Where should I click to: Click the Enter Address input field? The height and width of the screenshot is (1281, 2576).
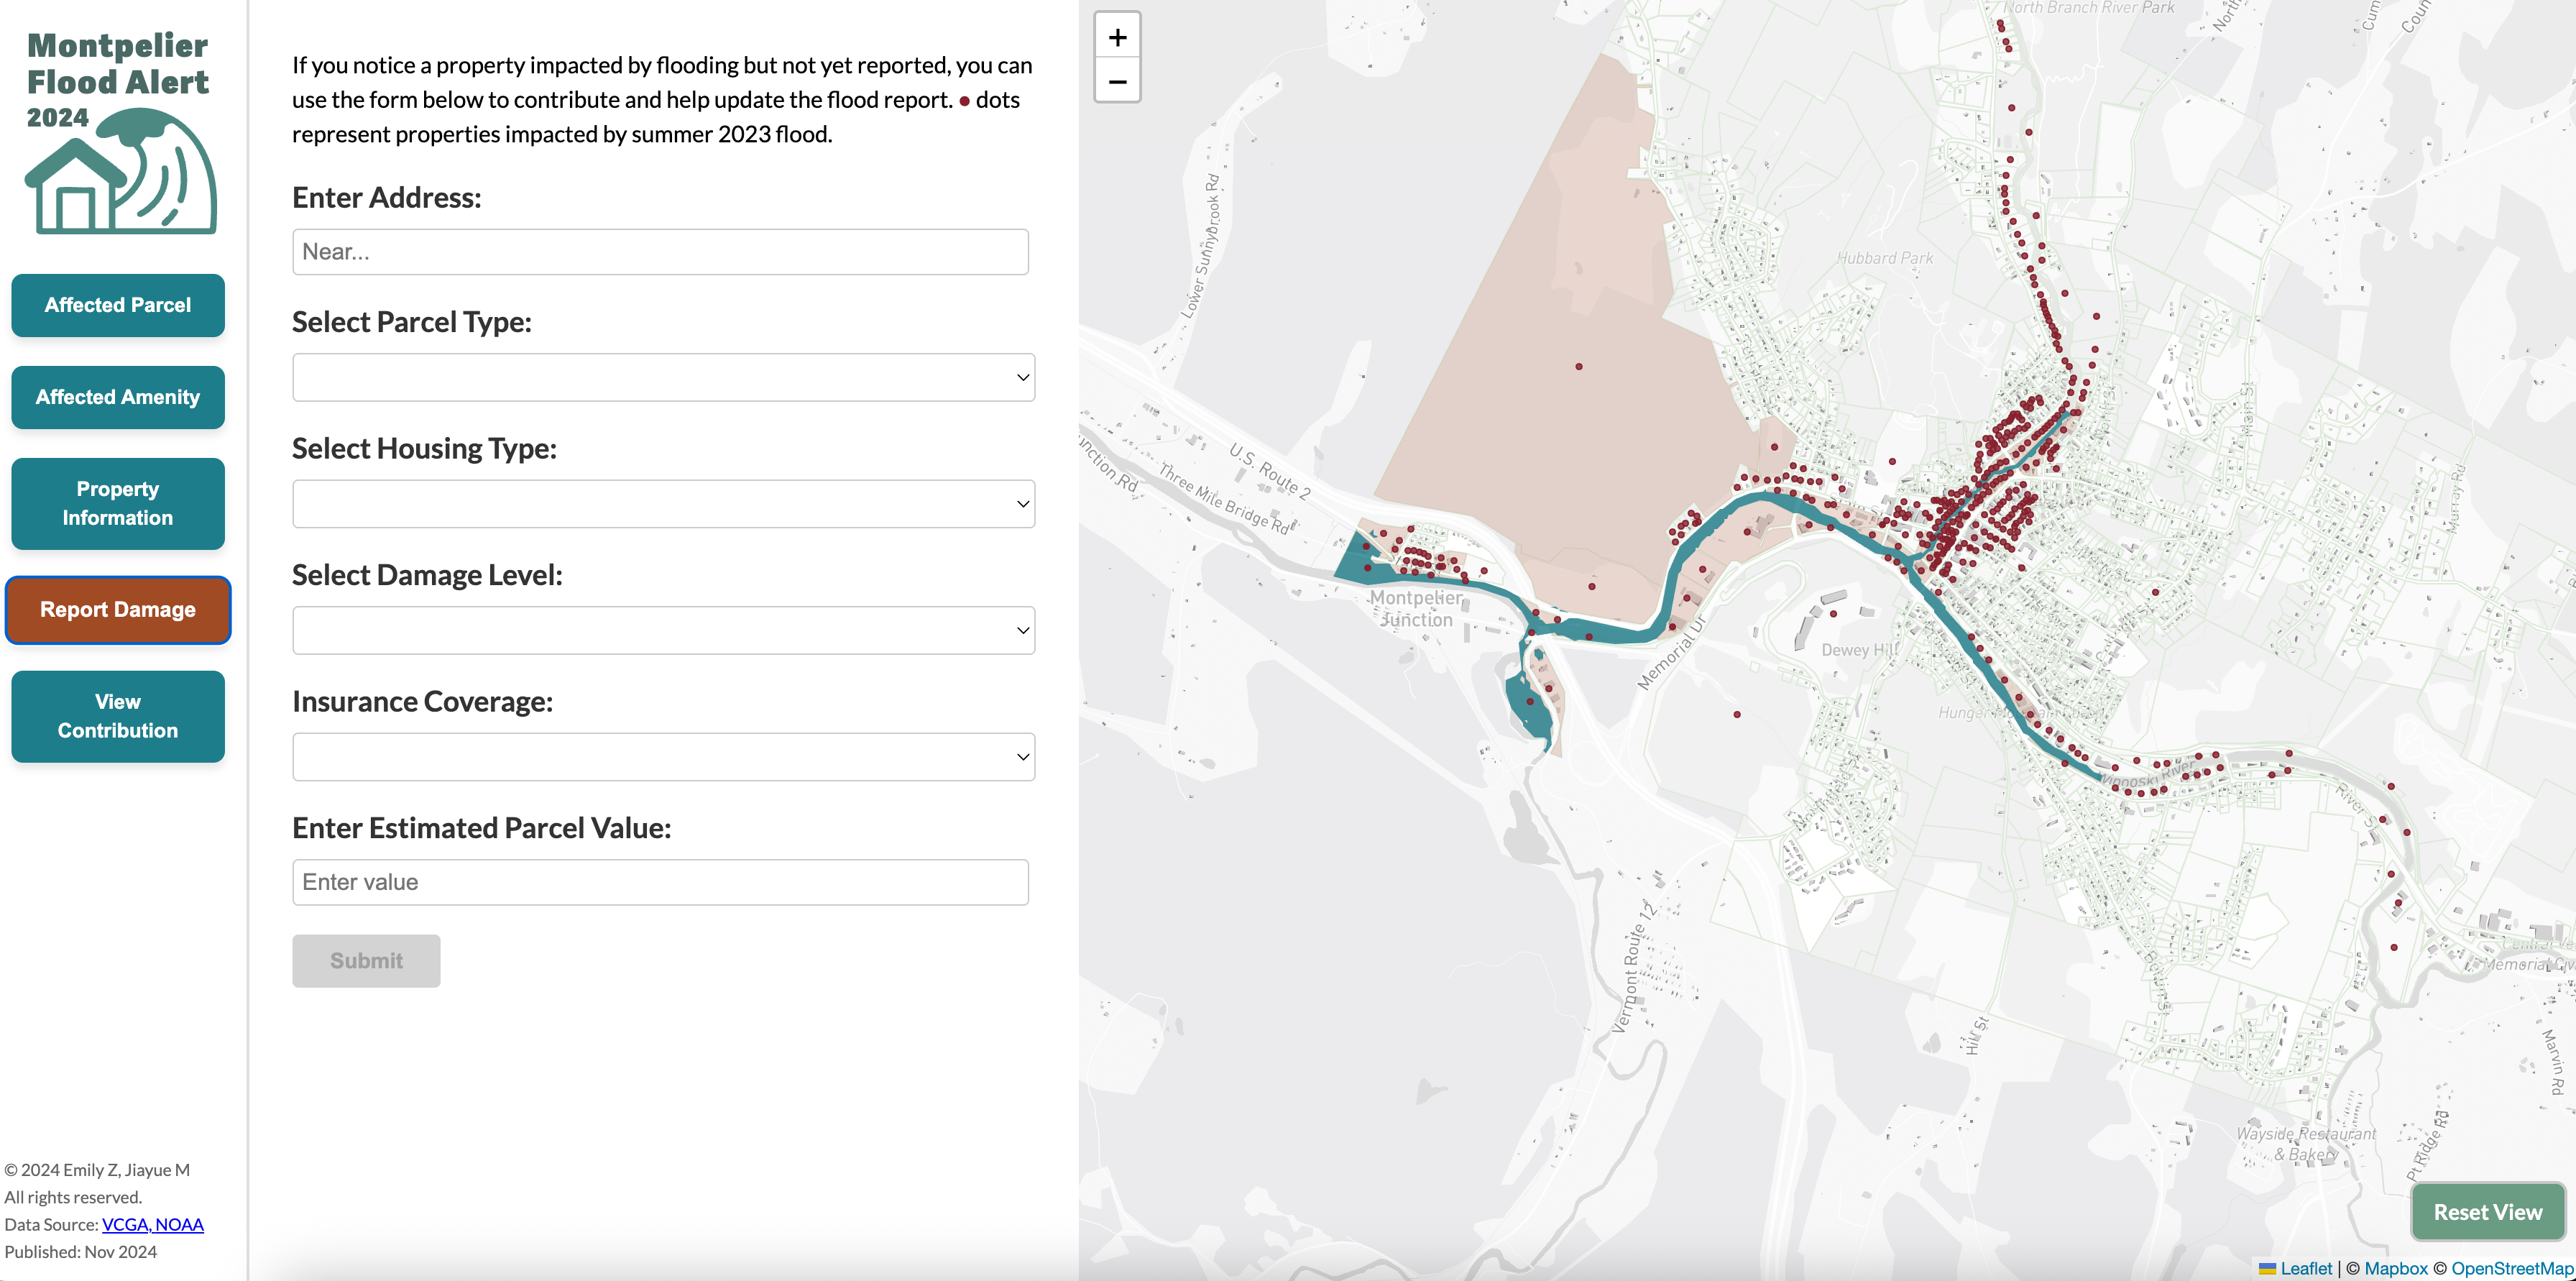coord(660,252)
